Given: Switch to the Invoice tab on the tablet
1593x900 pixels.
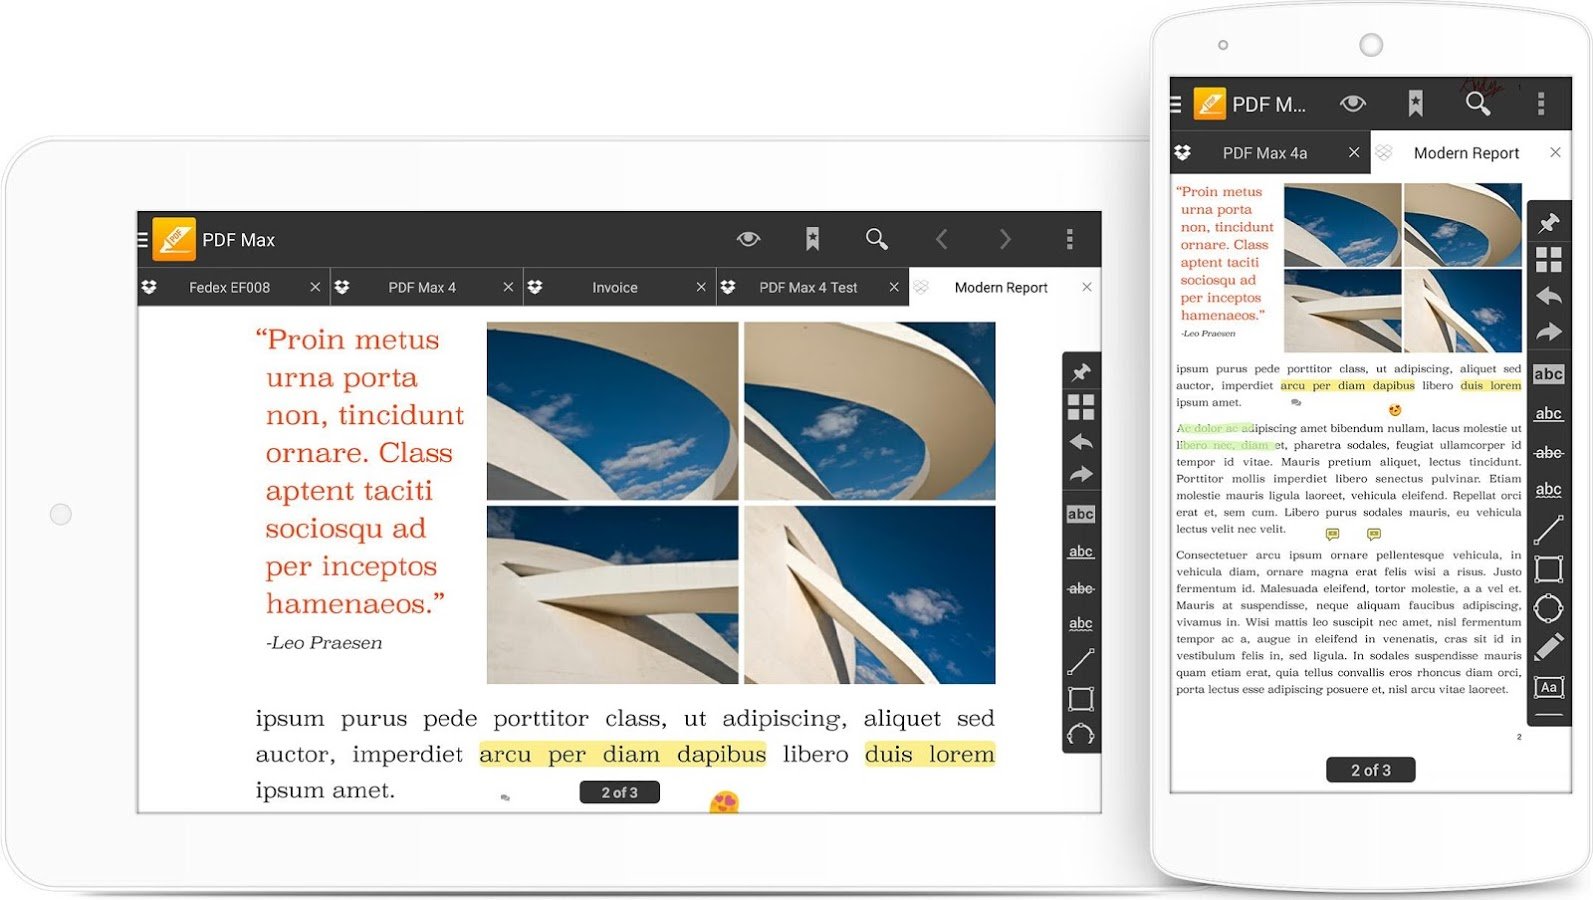Looking at the screenshot, I should 614,288.
